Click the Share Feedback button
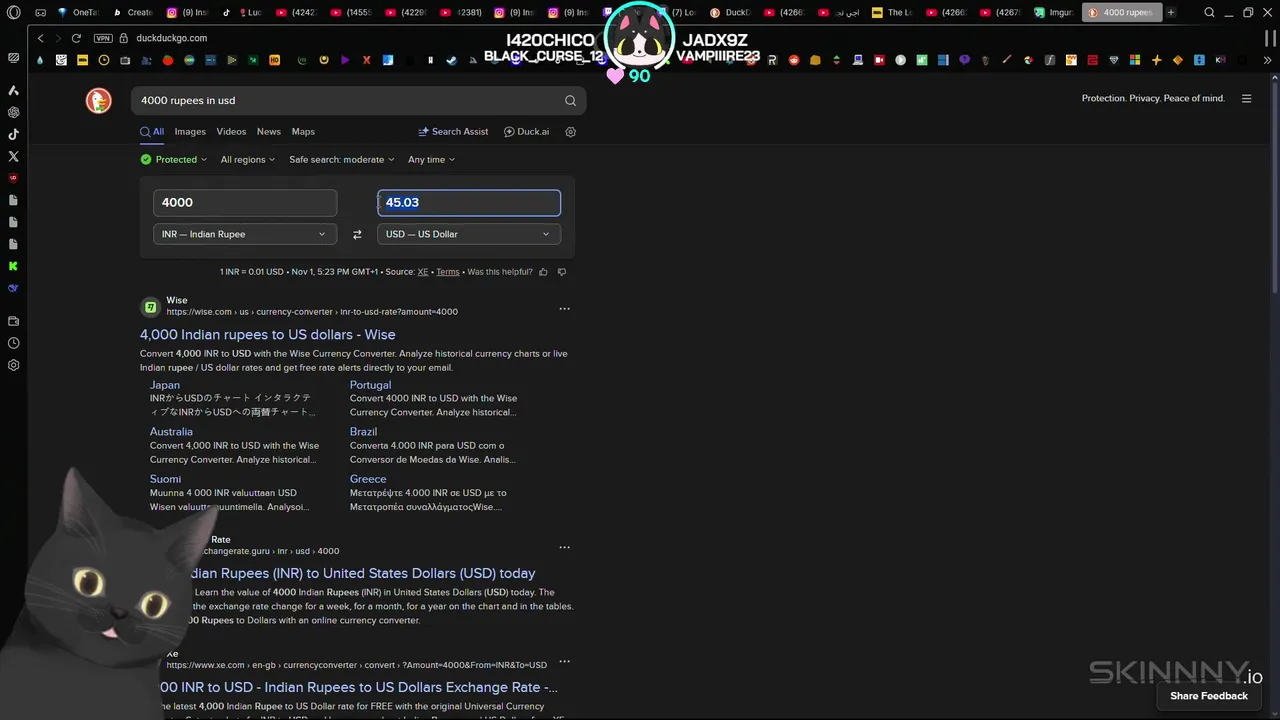 coord(1209,696)
